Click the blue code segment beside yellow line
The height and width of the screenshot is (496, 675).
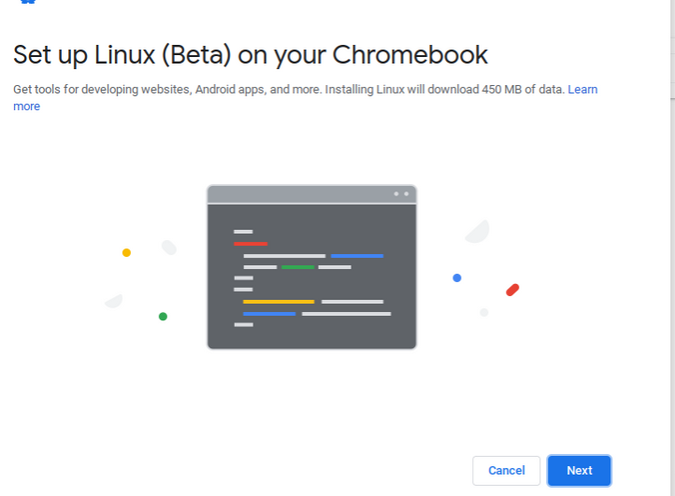point(269,314)
